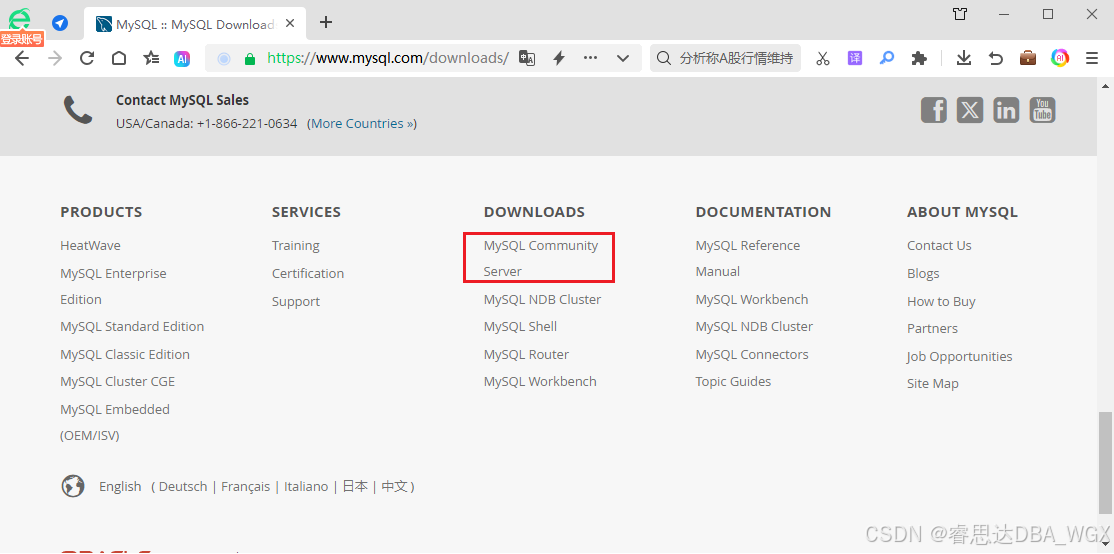This screenshot has width=1114, height=554.
Task: Click the lightning speed mode icon
Action: (559, 58)
